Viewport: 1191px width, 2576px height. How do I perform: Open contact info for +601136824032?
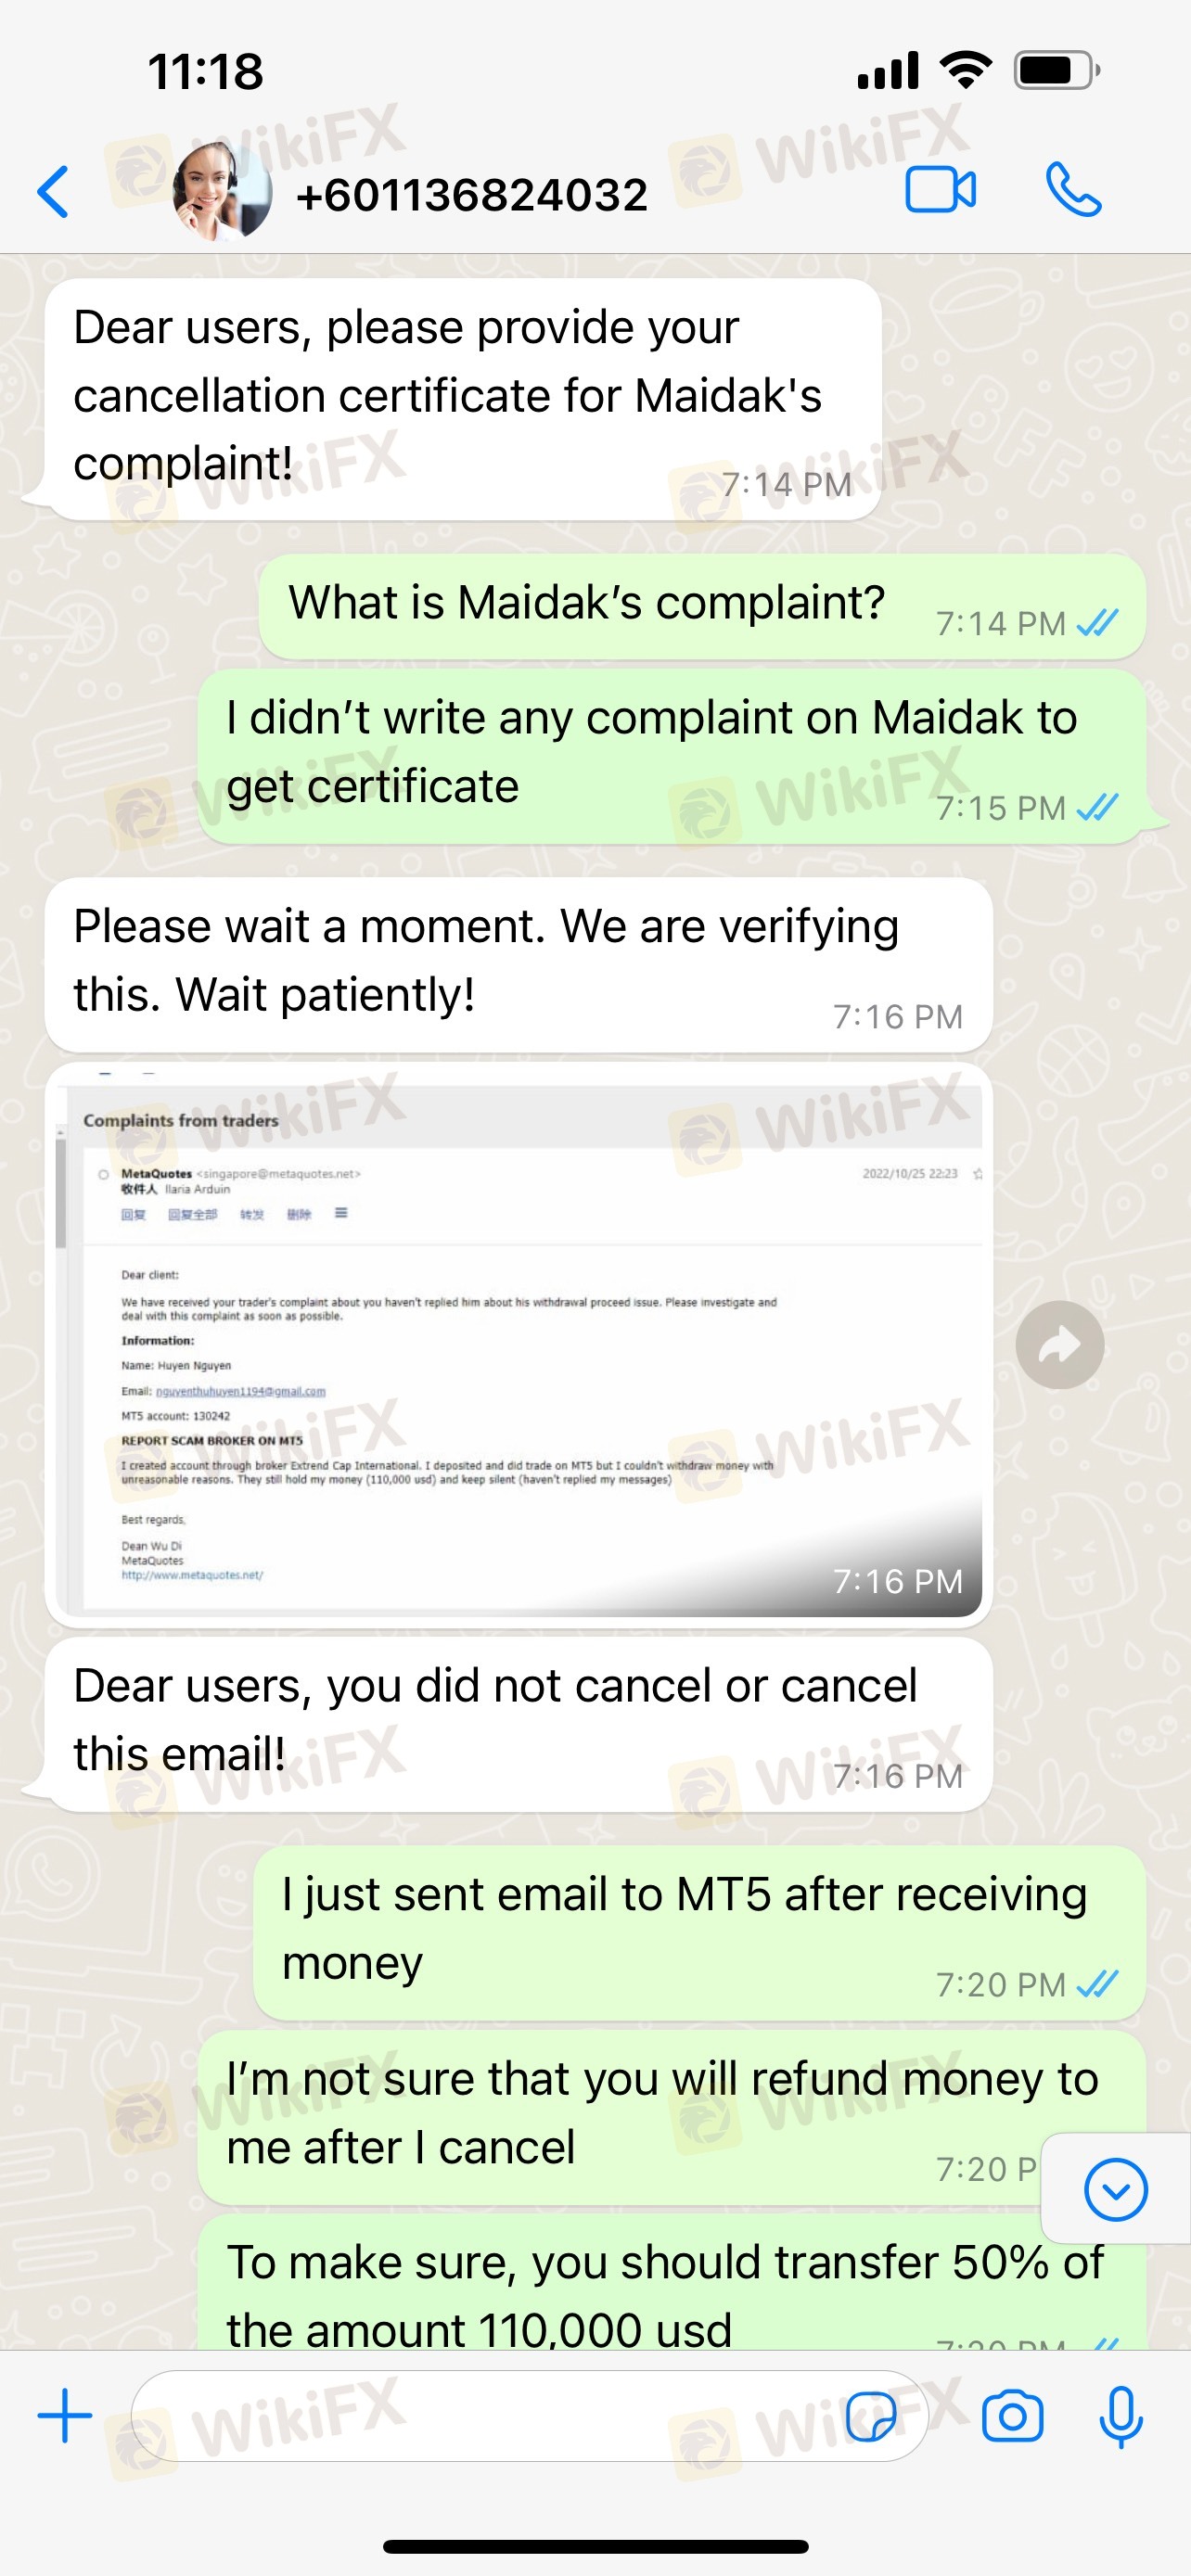(x=472, y=194)
